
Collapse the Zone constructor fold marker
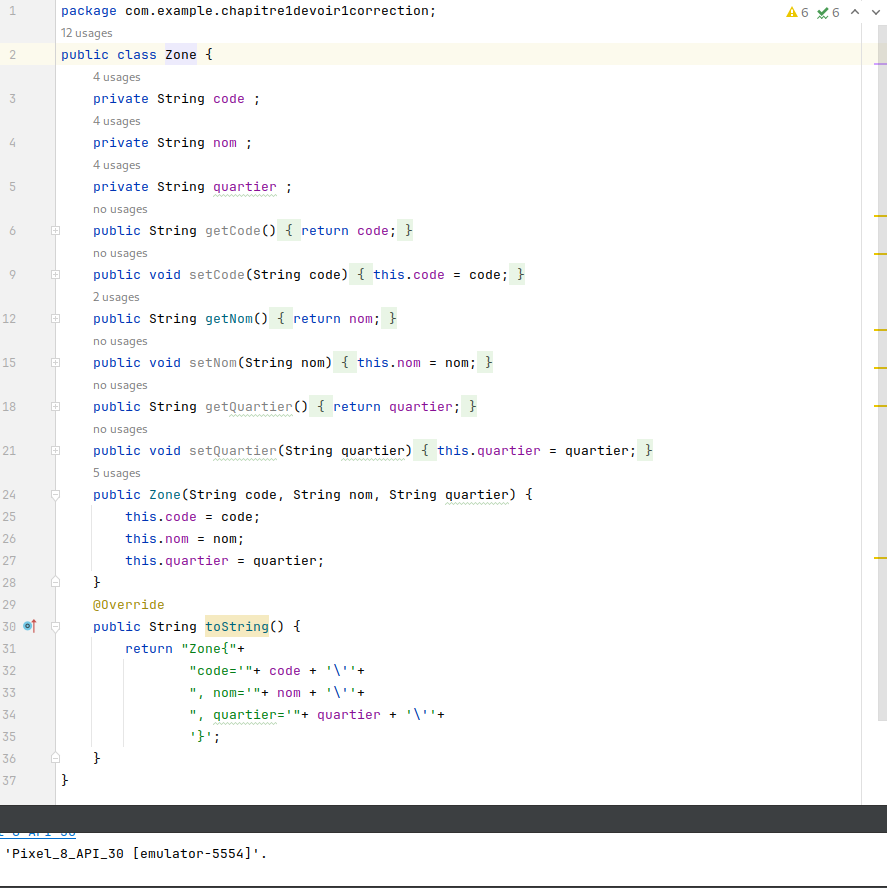56,495
